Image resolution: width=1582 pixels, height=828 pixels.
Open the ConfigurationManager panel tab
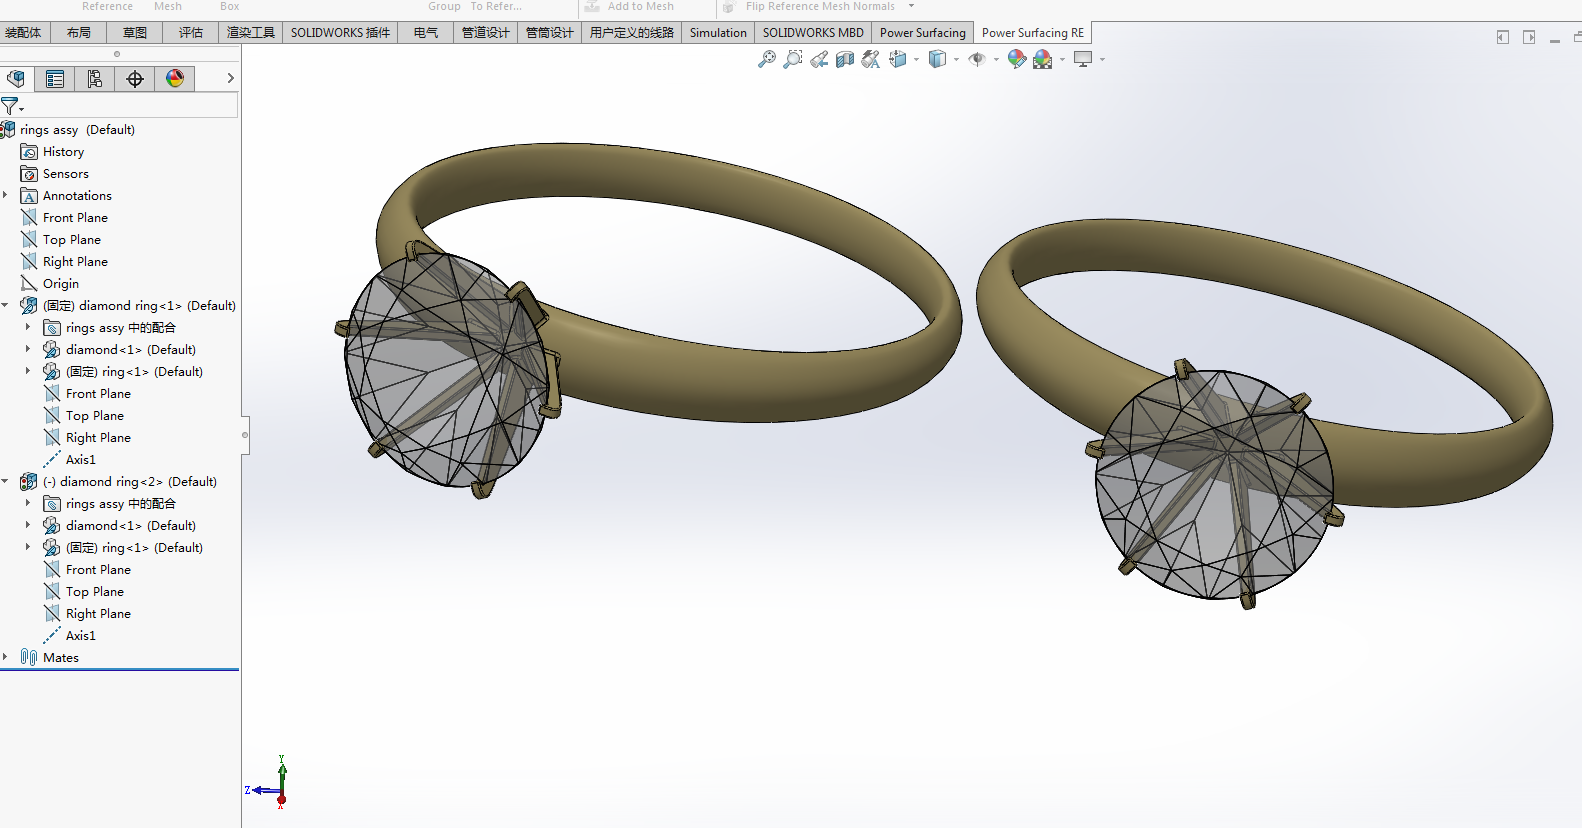point(95,79)
